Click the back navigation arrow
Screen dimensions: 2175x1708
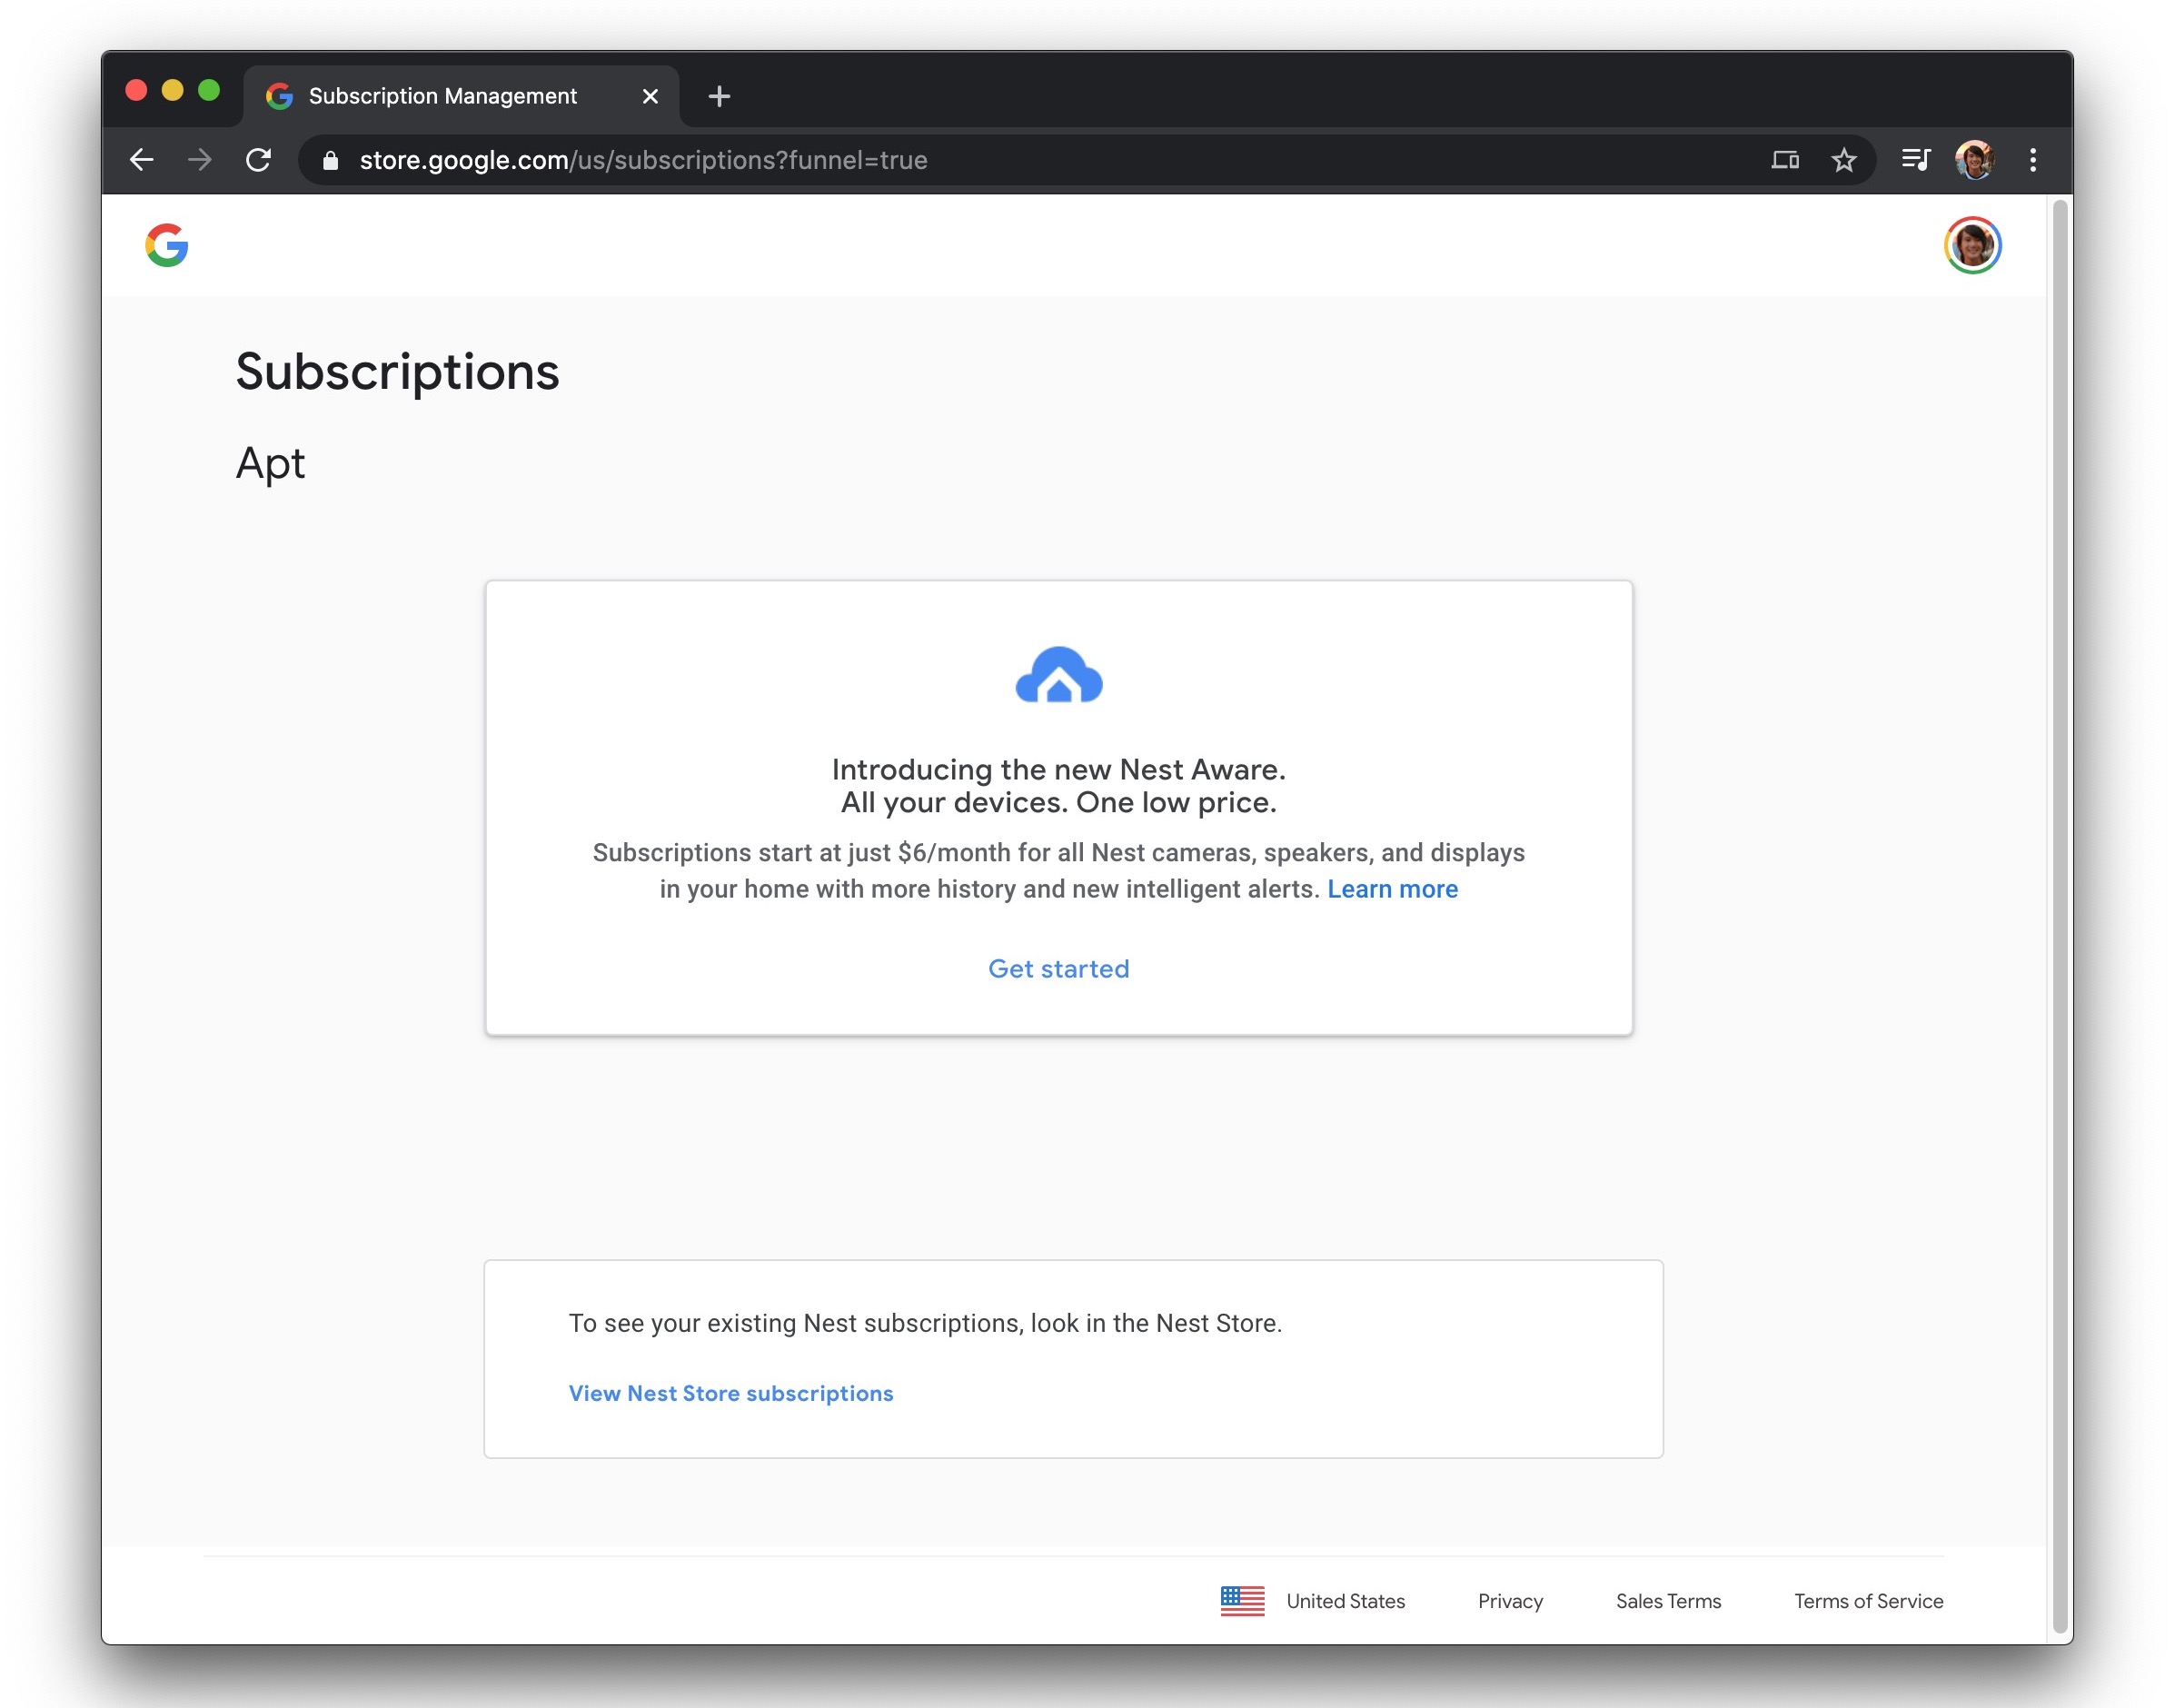coord(141,159)
